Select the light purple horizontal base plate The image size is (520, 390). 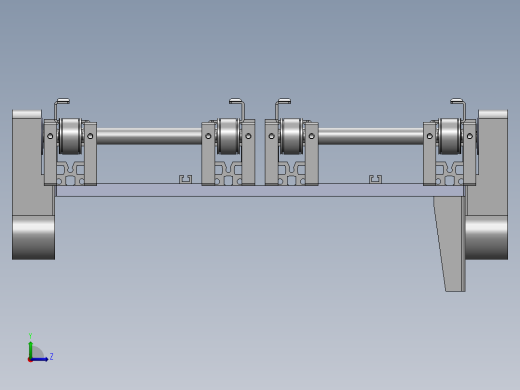click(260, 190)
